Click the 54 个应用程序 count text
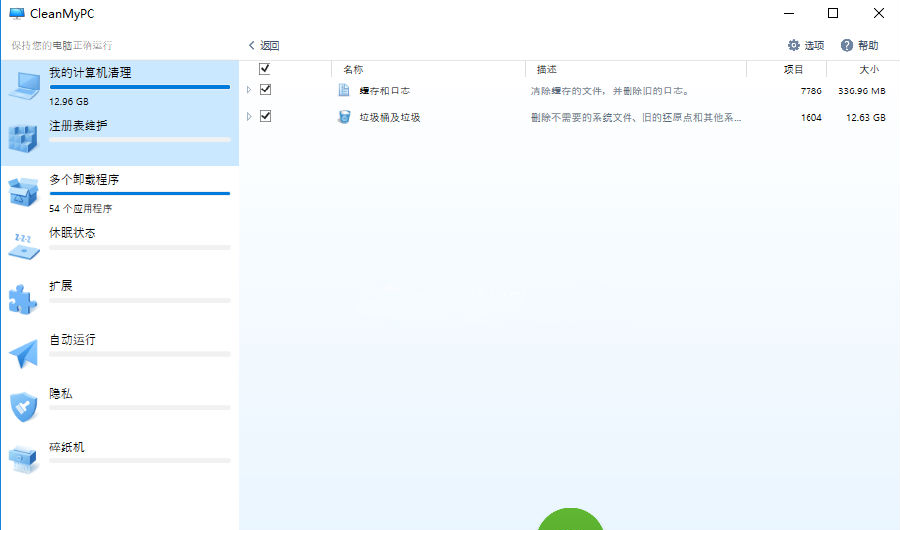Viewport: 900px width, 551px height. coord(80,208)
